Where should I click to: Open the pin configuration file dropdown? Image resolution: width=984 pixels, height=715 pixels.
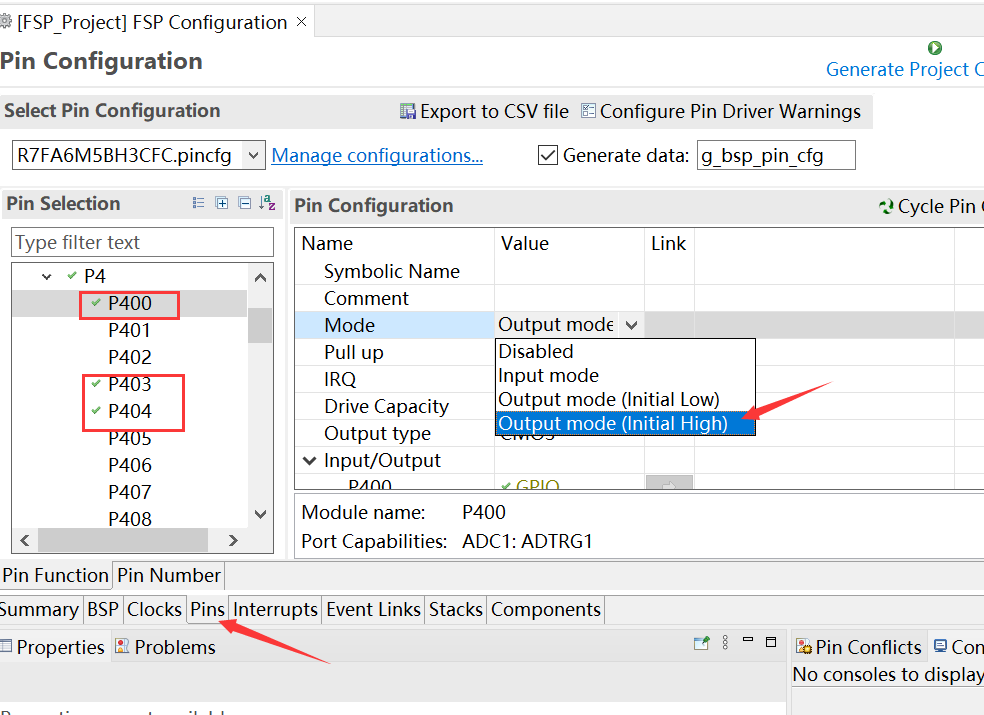[x=254, y=155]
